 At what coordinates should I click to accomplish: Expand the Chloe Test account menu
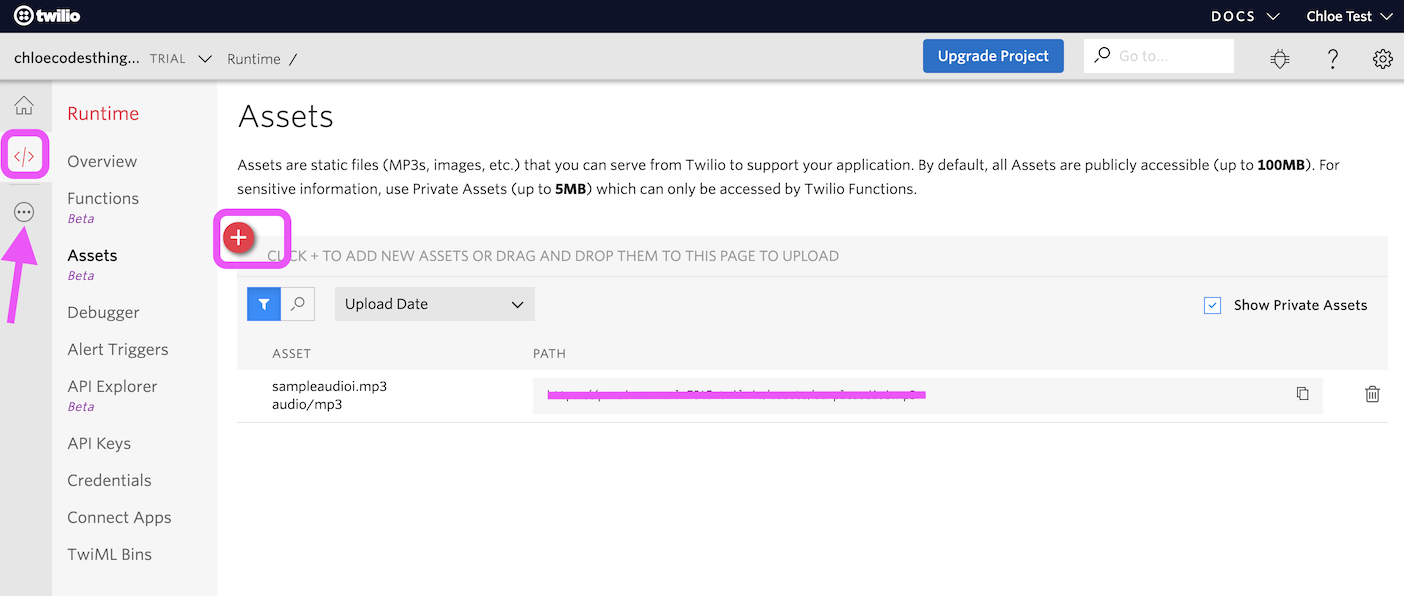coord(1349,16)
